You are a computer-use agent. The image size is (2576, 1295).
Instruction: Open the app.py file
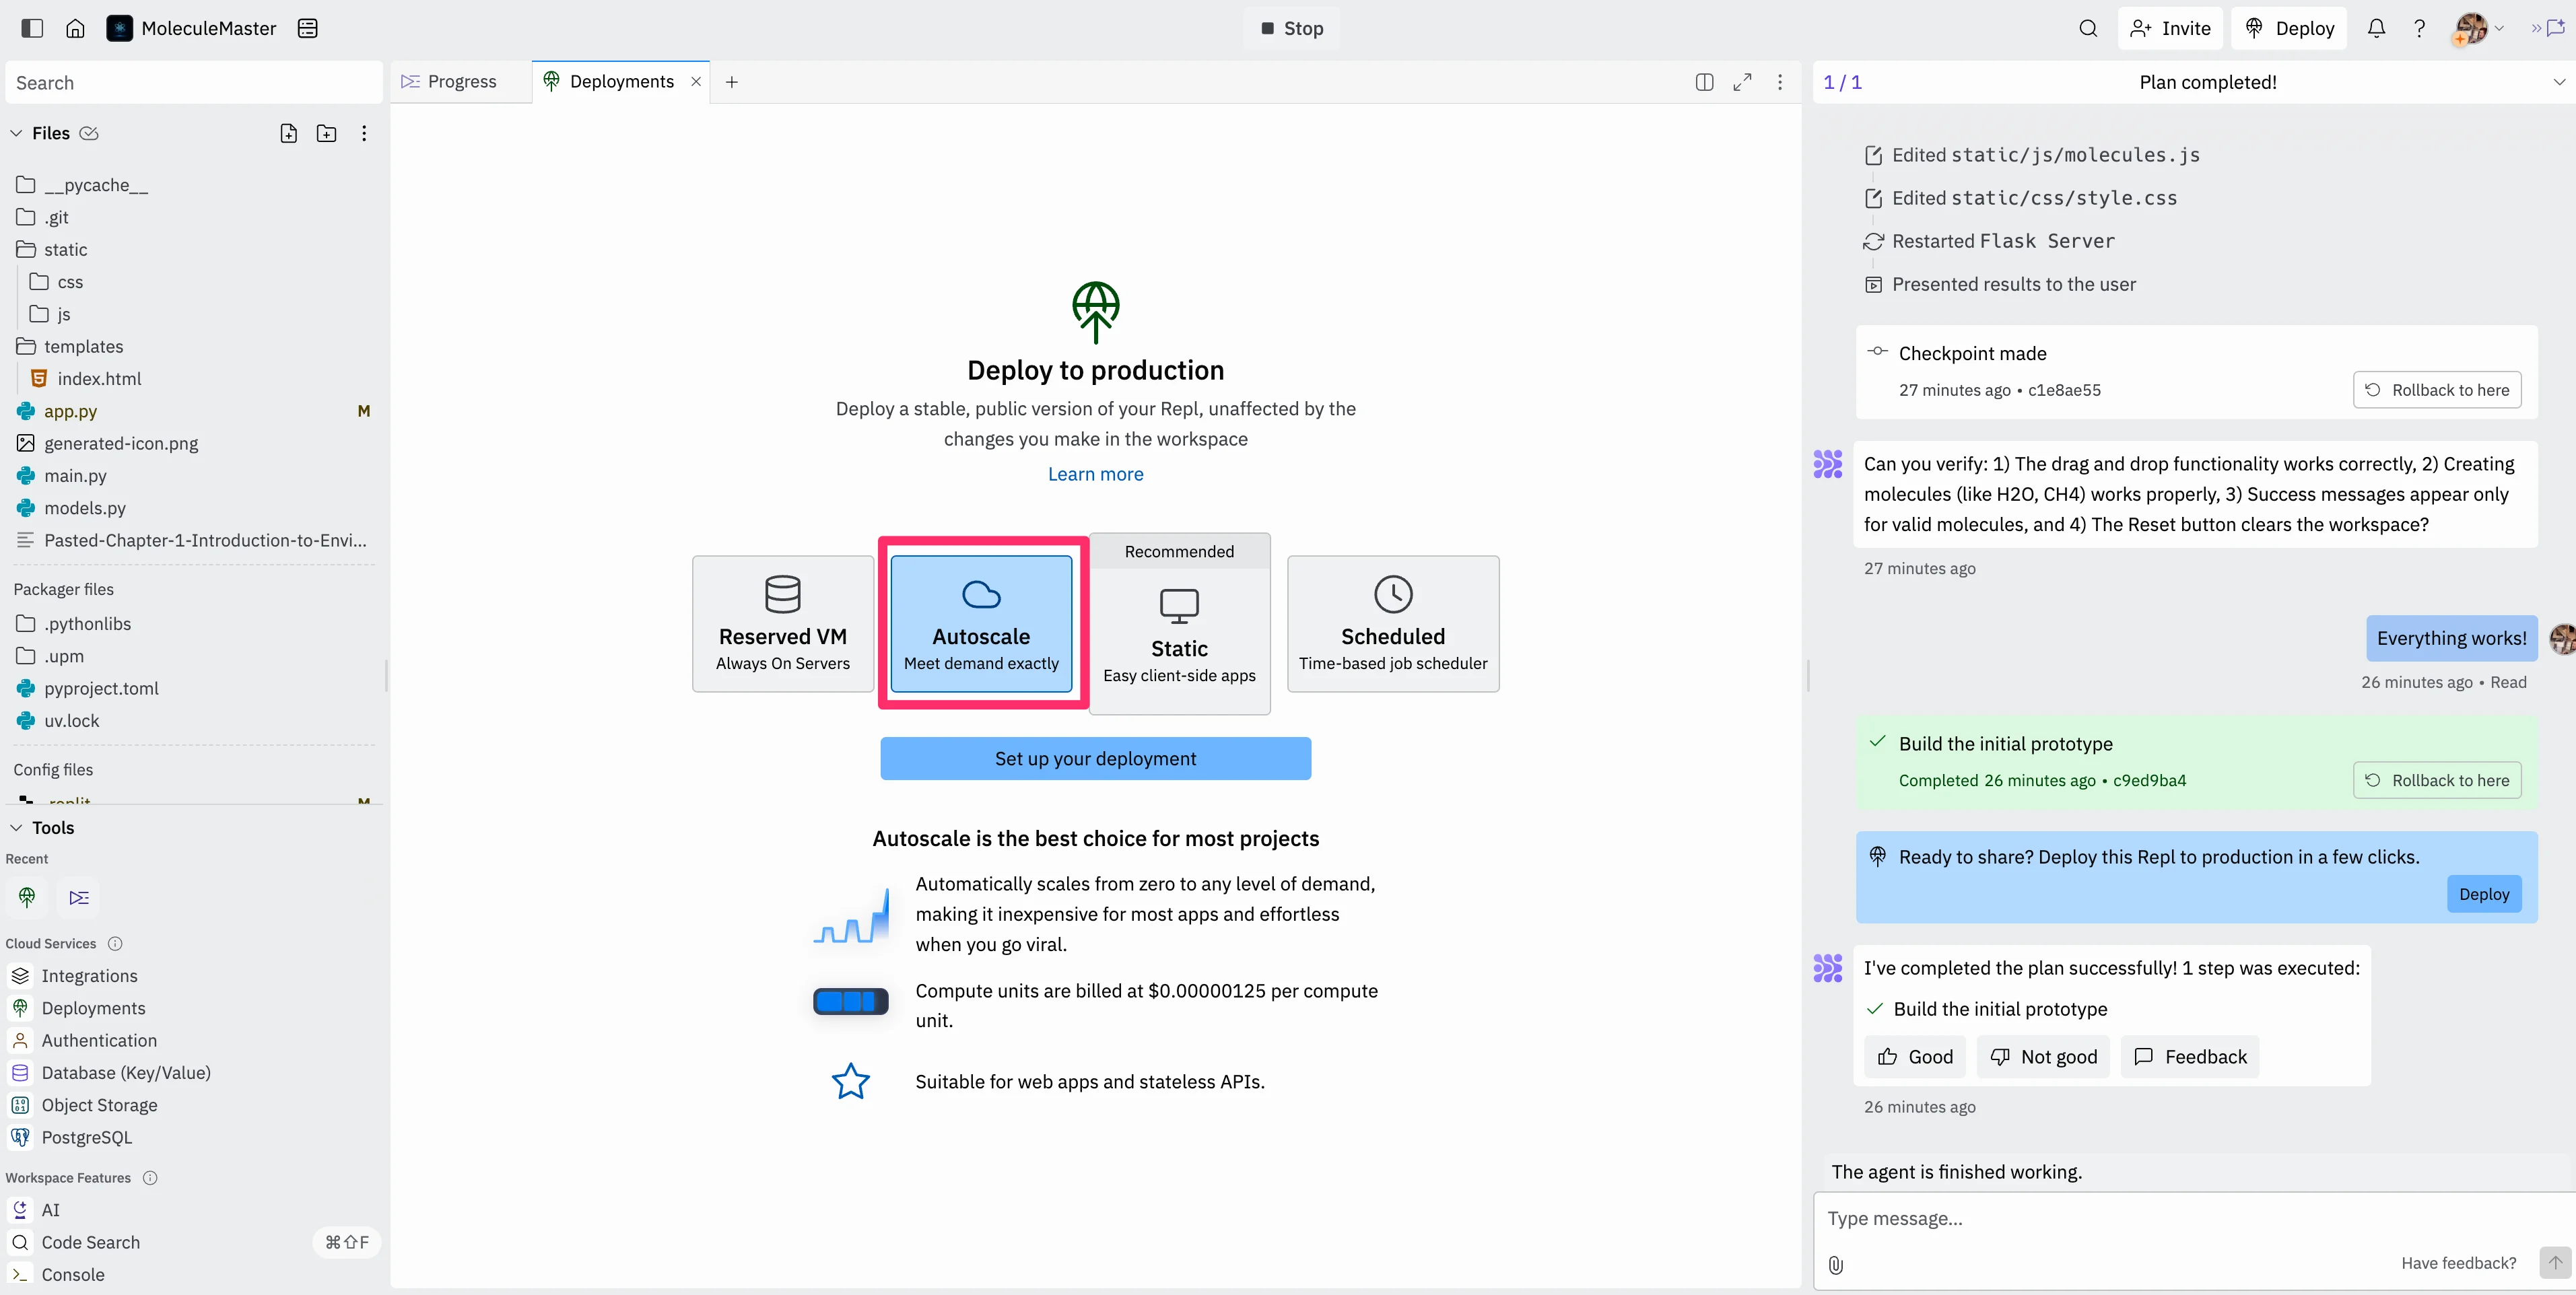(70, 411)
